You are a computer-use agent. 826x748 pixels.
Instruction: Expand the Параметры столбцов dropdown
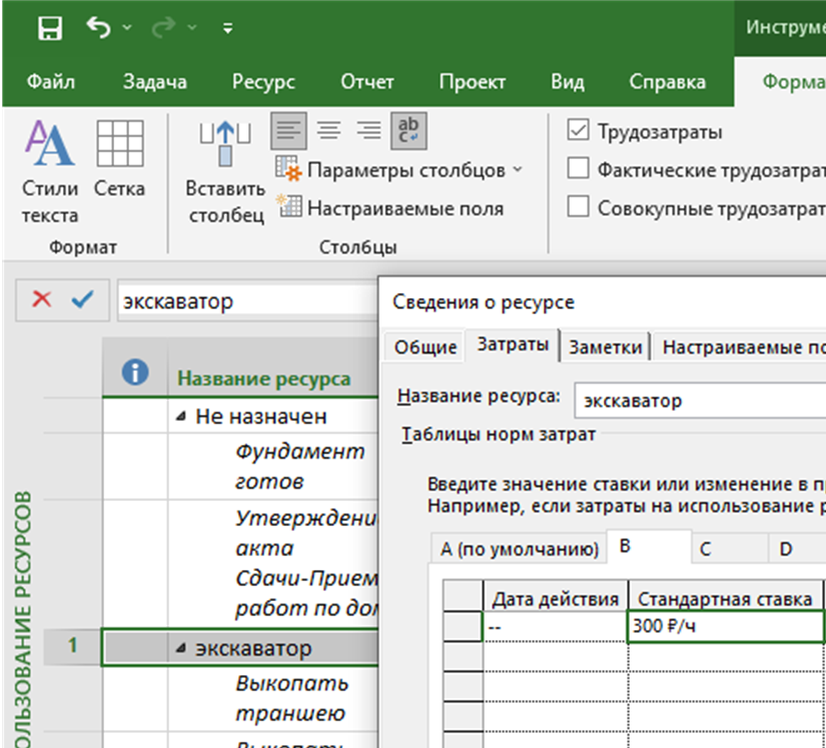pyautogui.click(x=398, y=170)
